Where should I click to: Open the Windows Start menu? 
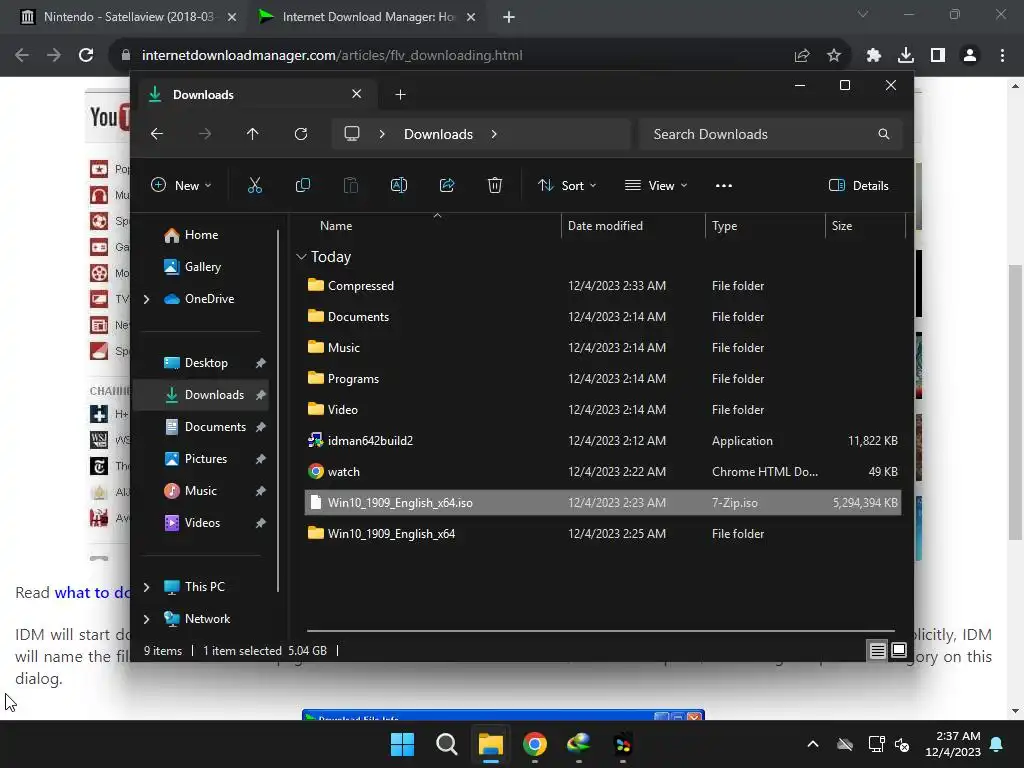pos(402,744)
